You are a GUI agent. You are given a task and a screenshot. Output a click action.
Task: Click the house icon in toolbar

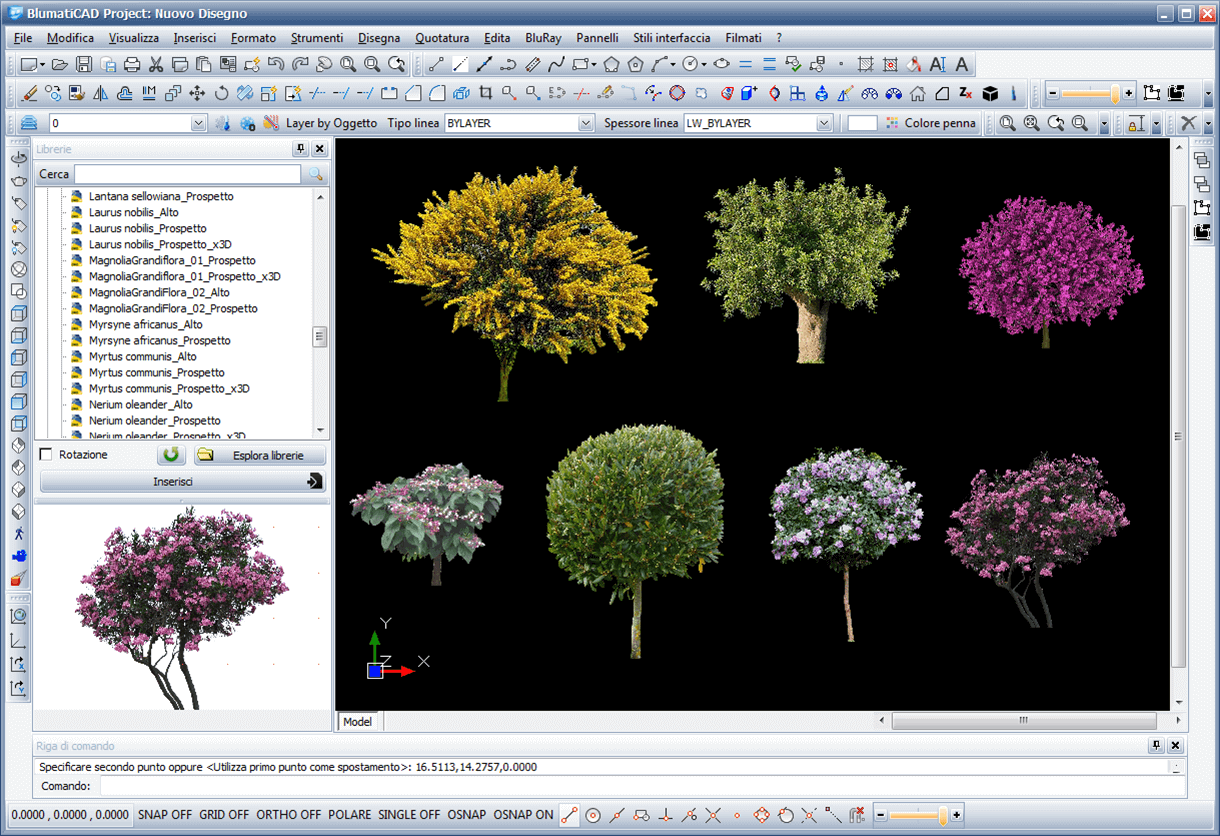(918, 94)
